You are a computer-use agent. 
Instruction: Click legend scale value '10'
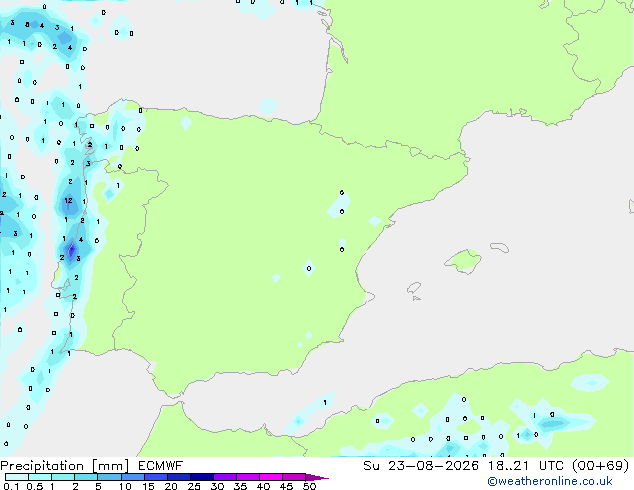(125, 486)
